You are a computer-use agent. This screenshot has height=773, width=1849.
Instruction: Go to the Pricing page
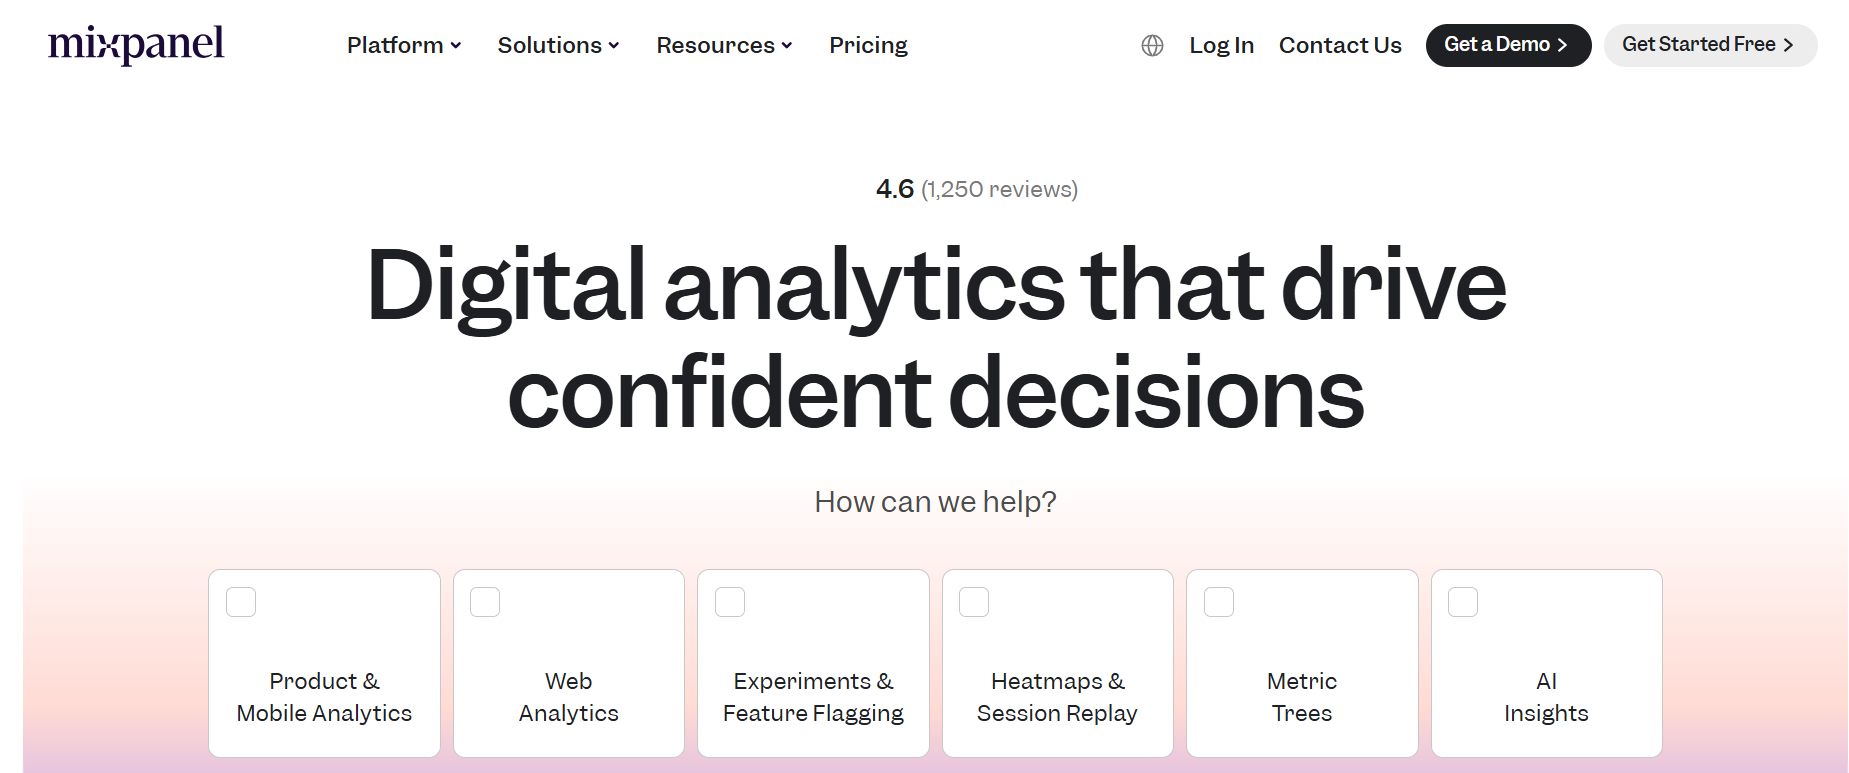[868, 45]
